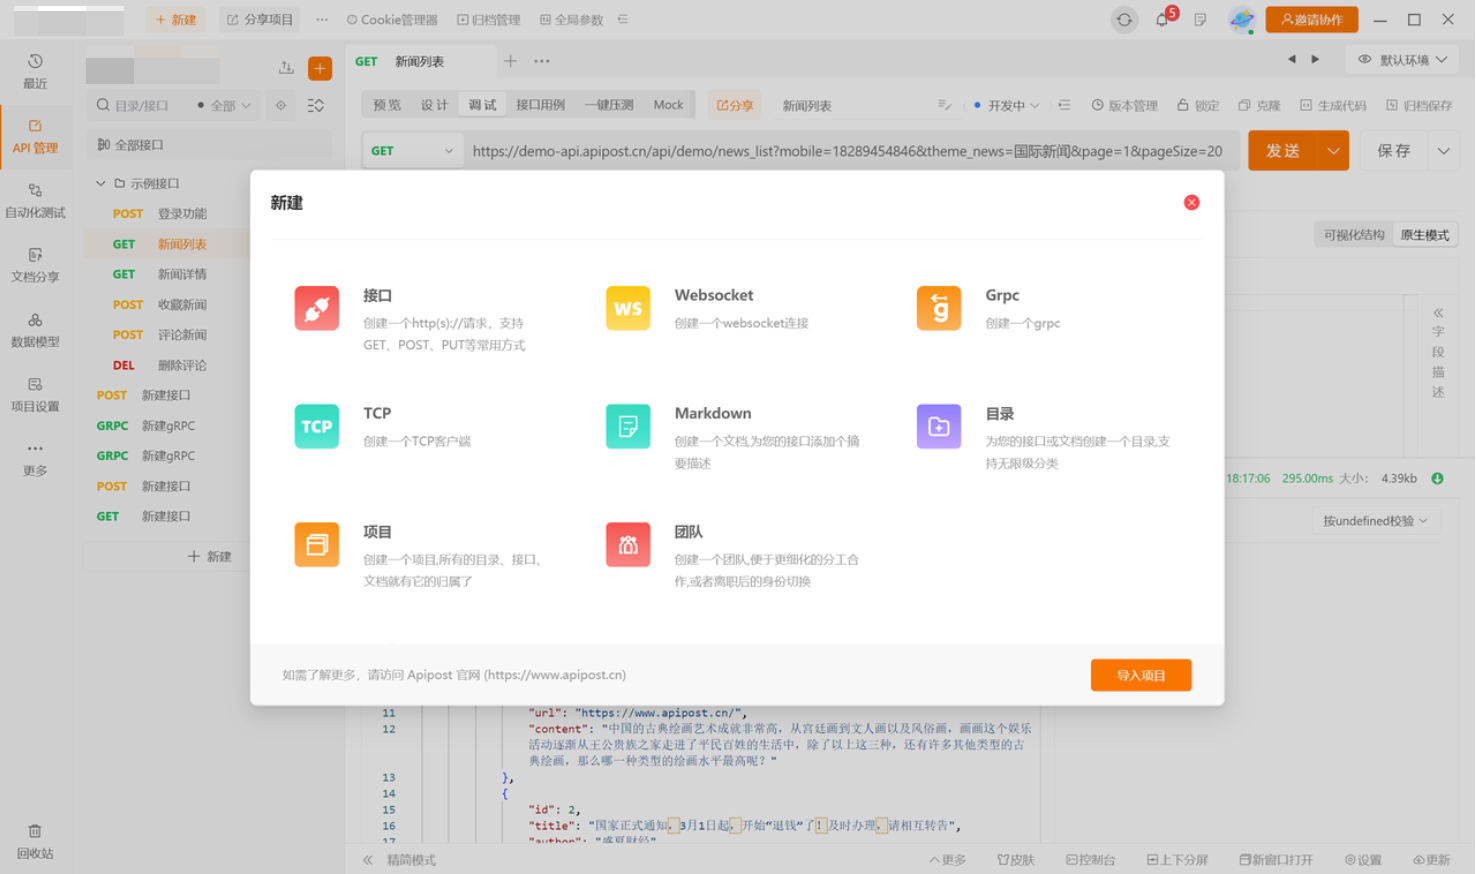1476x874 pixels.
Task: Open 全局参数 in the top bar
Action: coord(572,19)
